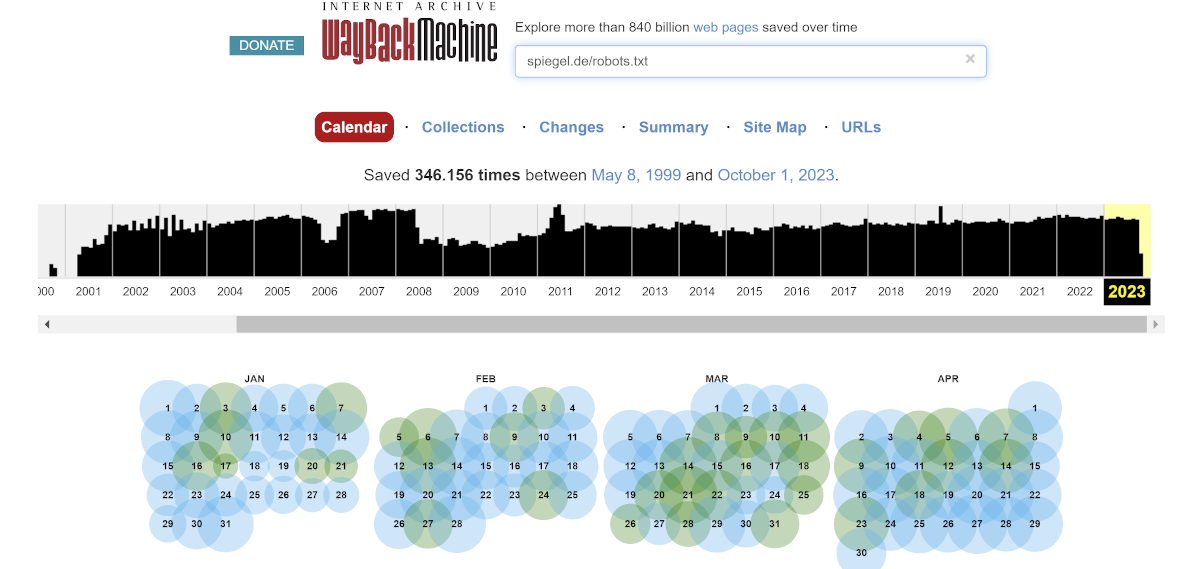
Task: Go to the Summary tab
Action: pyautogui.click(x=673, y=127)
